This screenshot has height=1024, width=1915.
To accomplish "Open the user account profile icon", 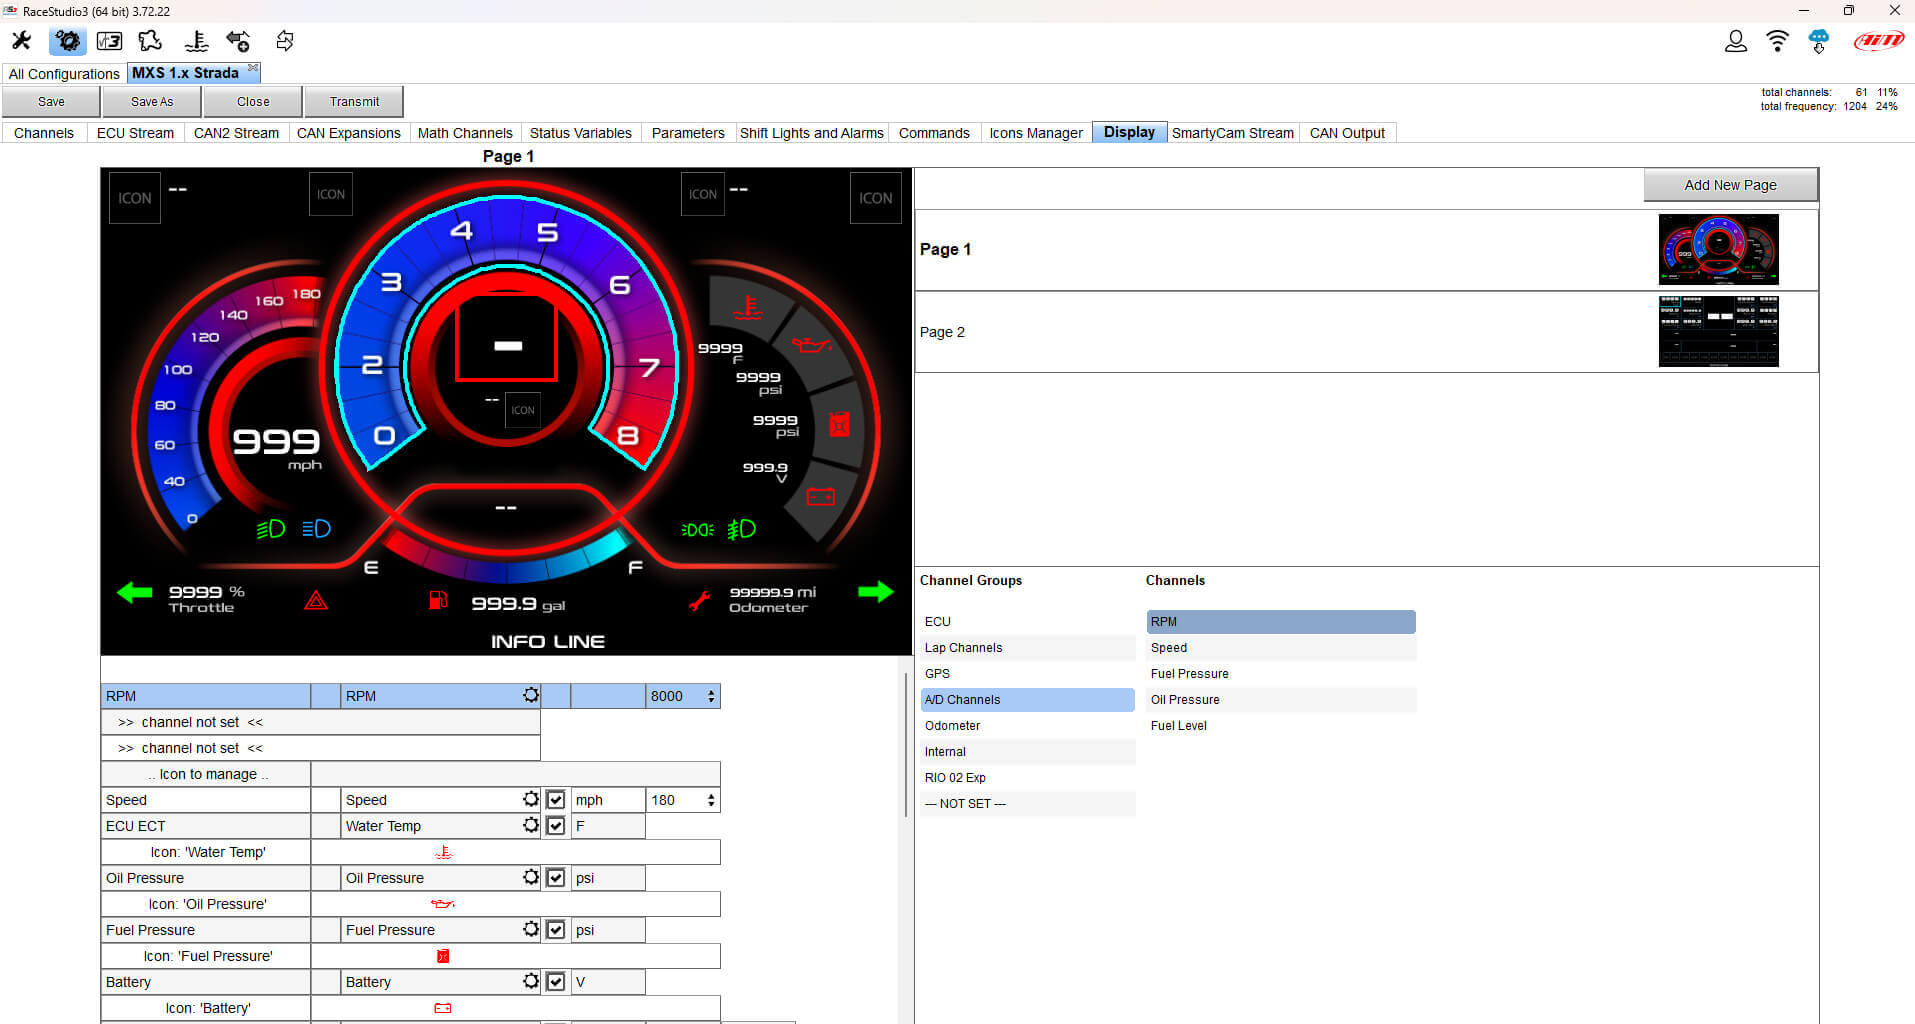I will click(1735, 41).
